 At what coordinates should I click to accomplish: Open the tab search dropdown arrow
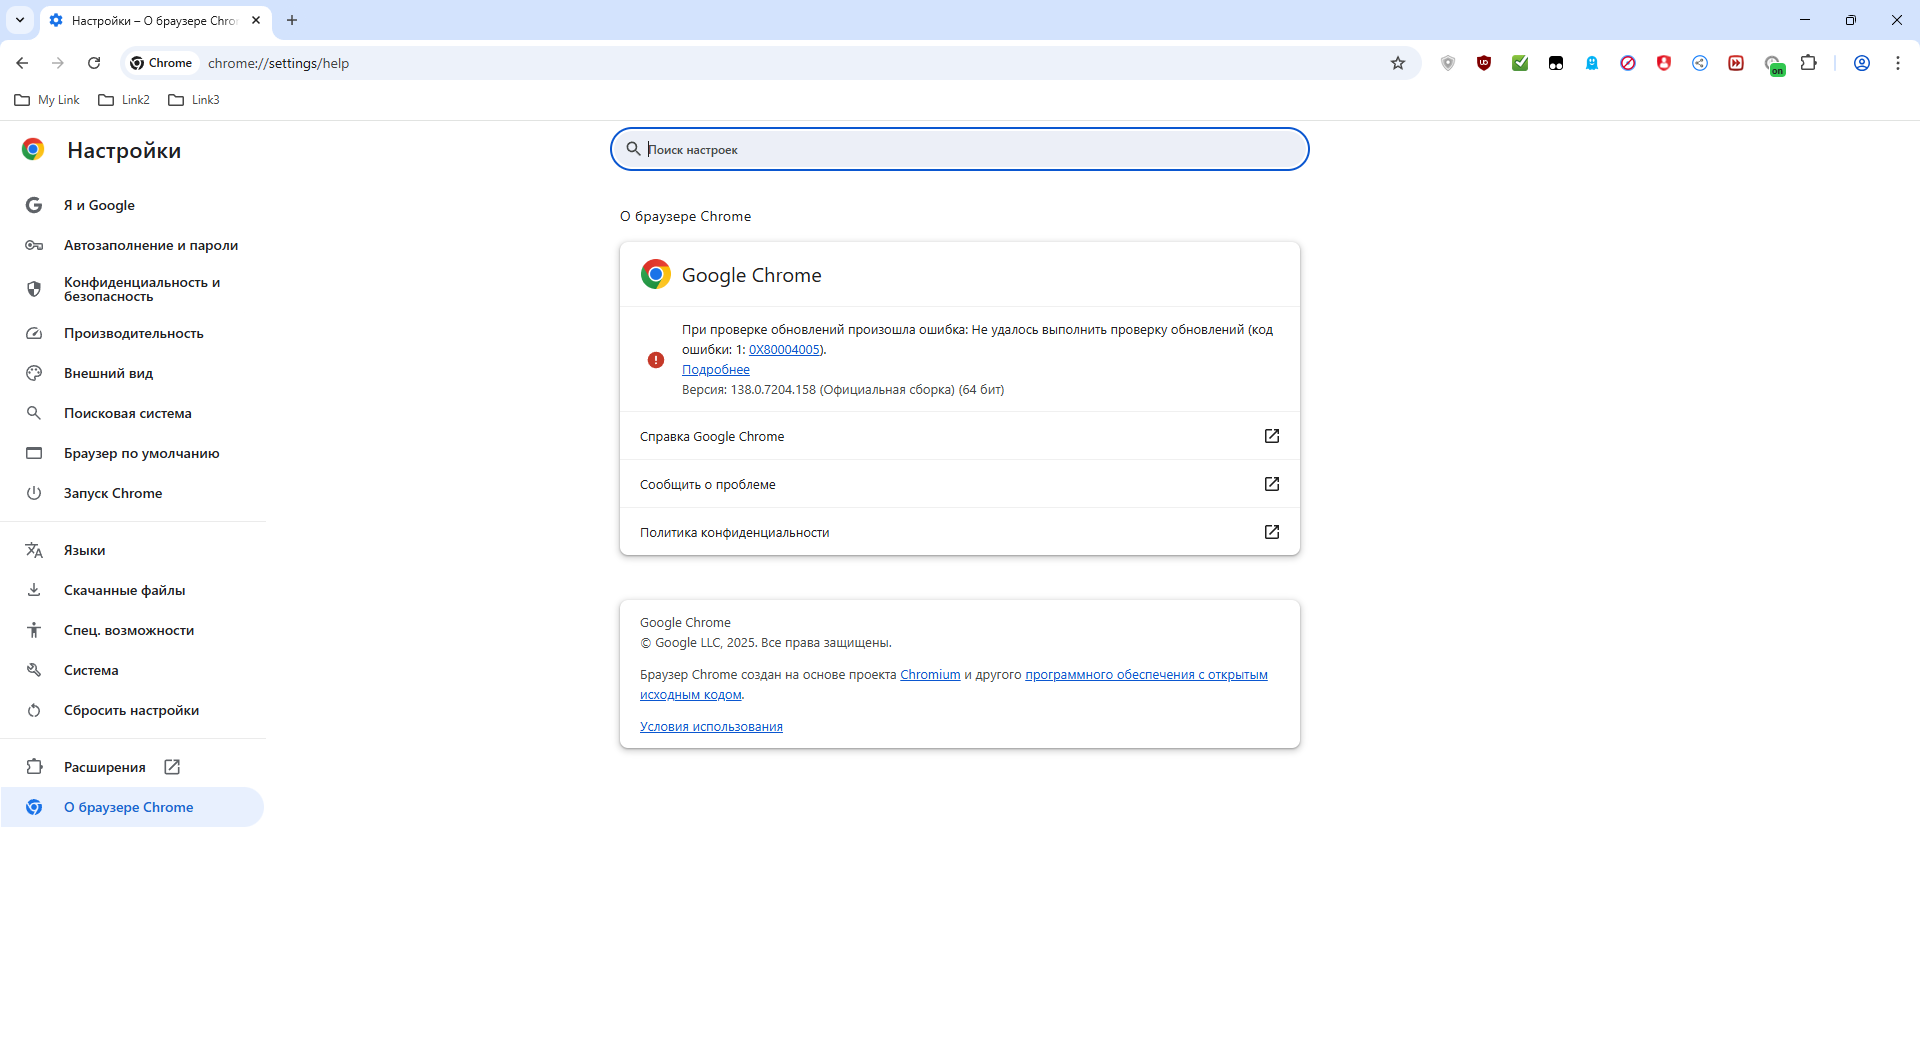[20, 20]
